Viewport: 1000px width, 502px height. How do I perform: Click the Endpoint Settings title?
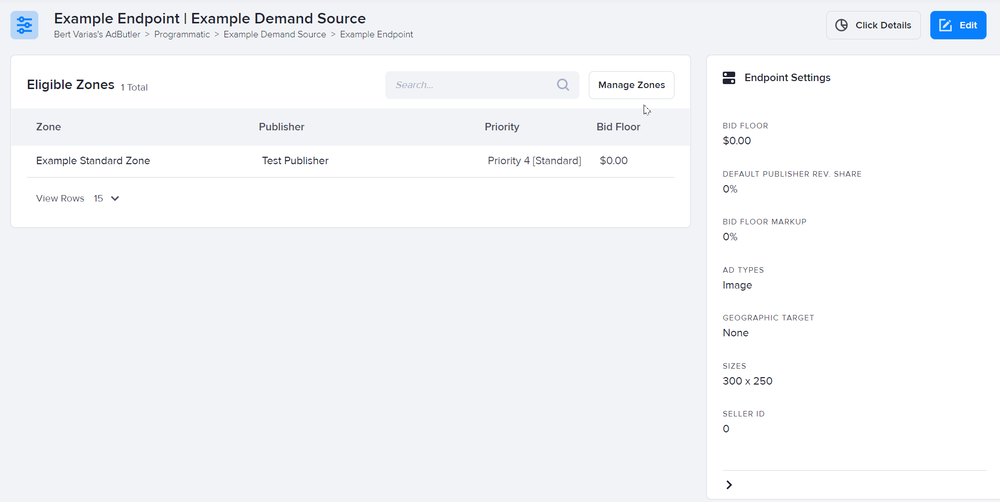click(788, 78)
